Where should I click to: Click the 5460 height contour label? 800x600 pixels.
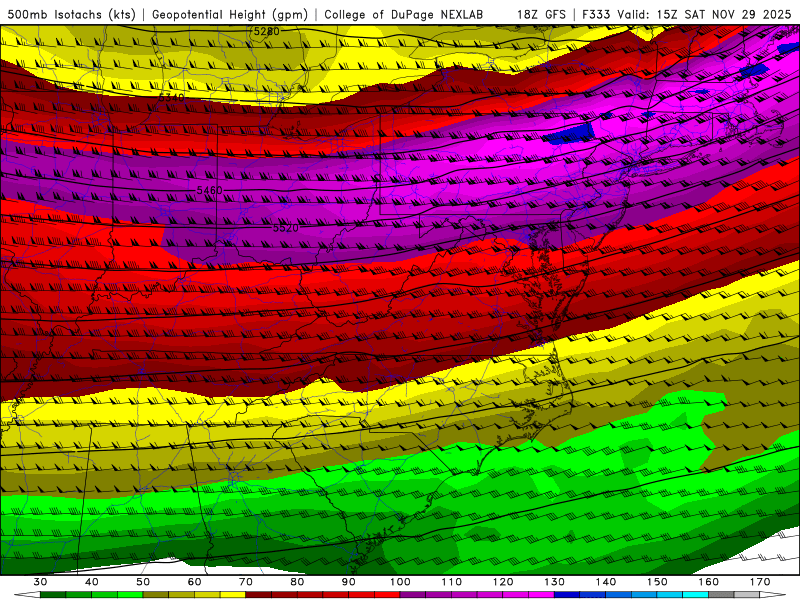209,190
